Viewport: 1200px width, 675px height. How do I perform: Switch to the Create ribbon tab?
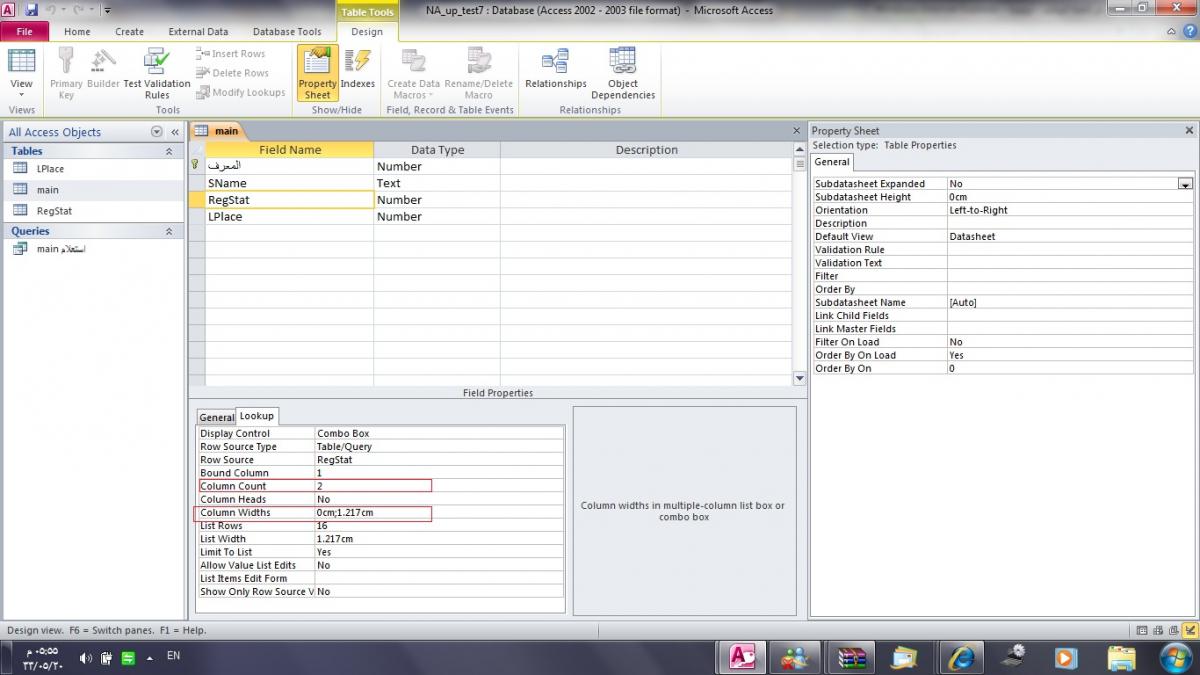129,32
